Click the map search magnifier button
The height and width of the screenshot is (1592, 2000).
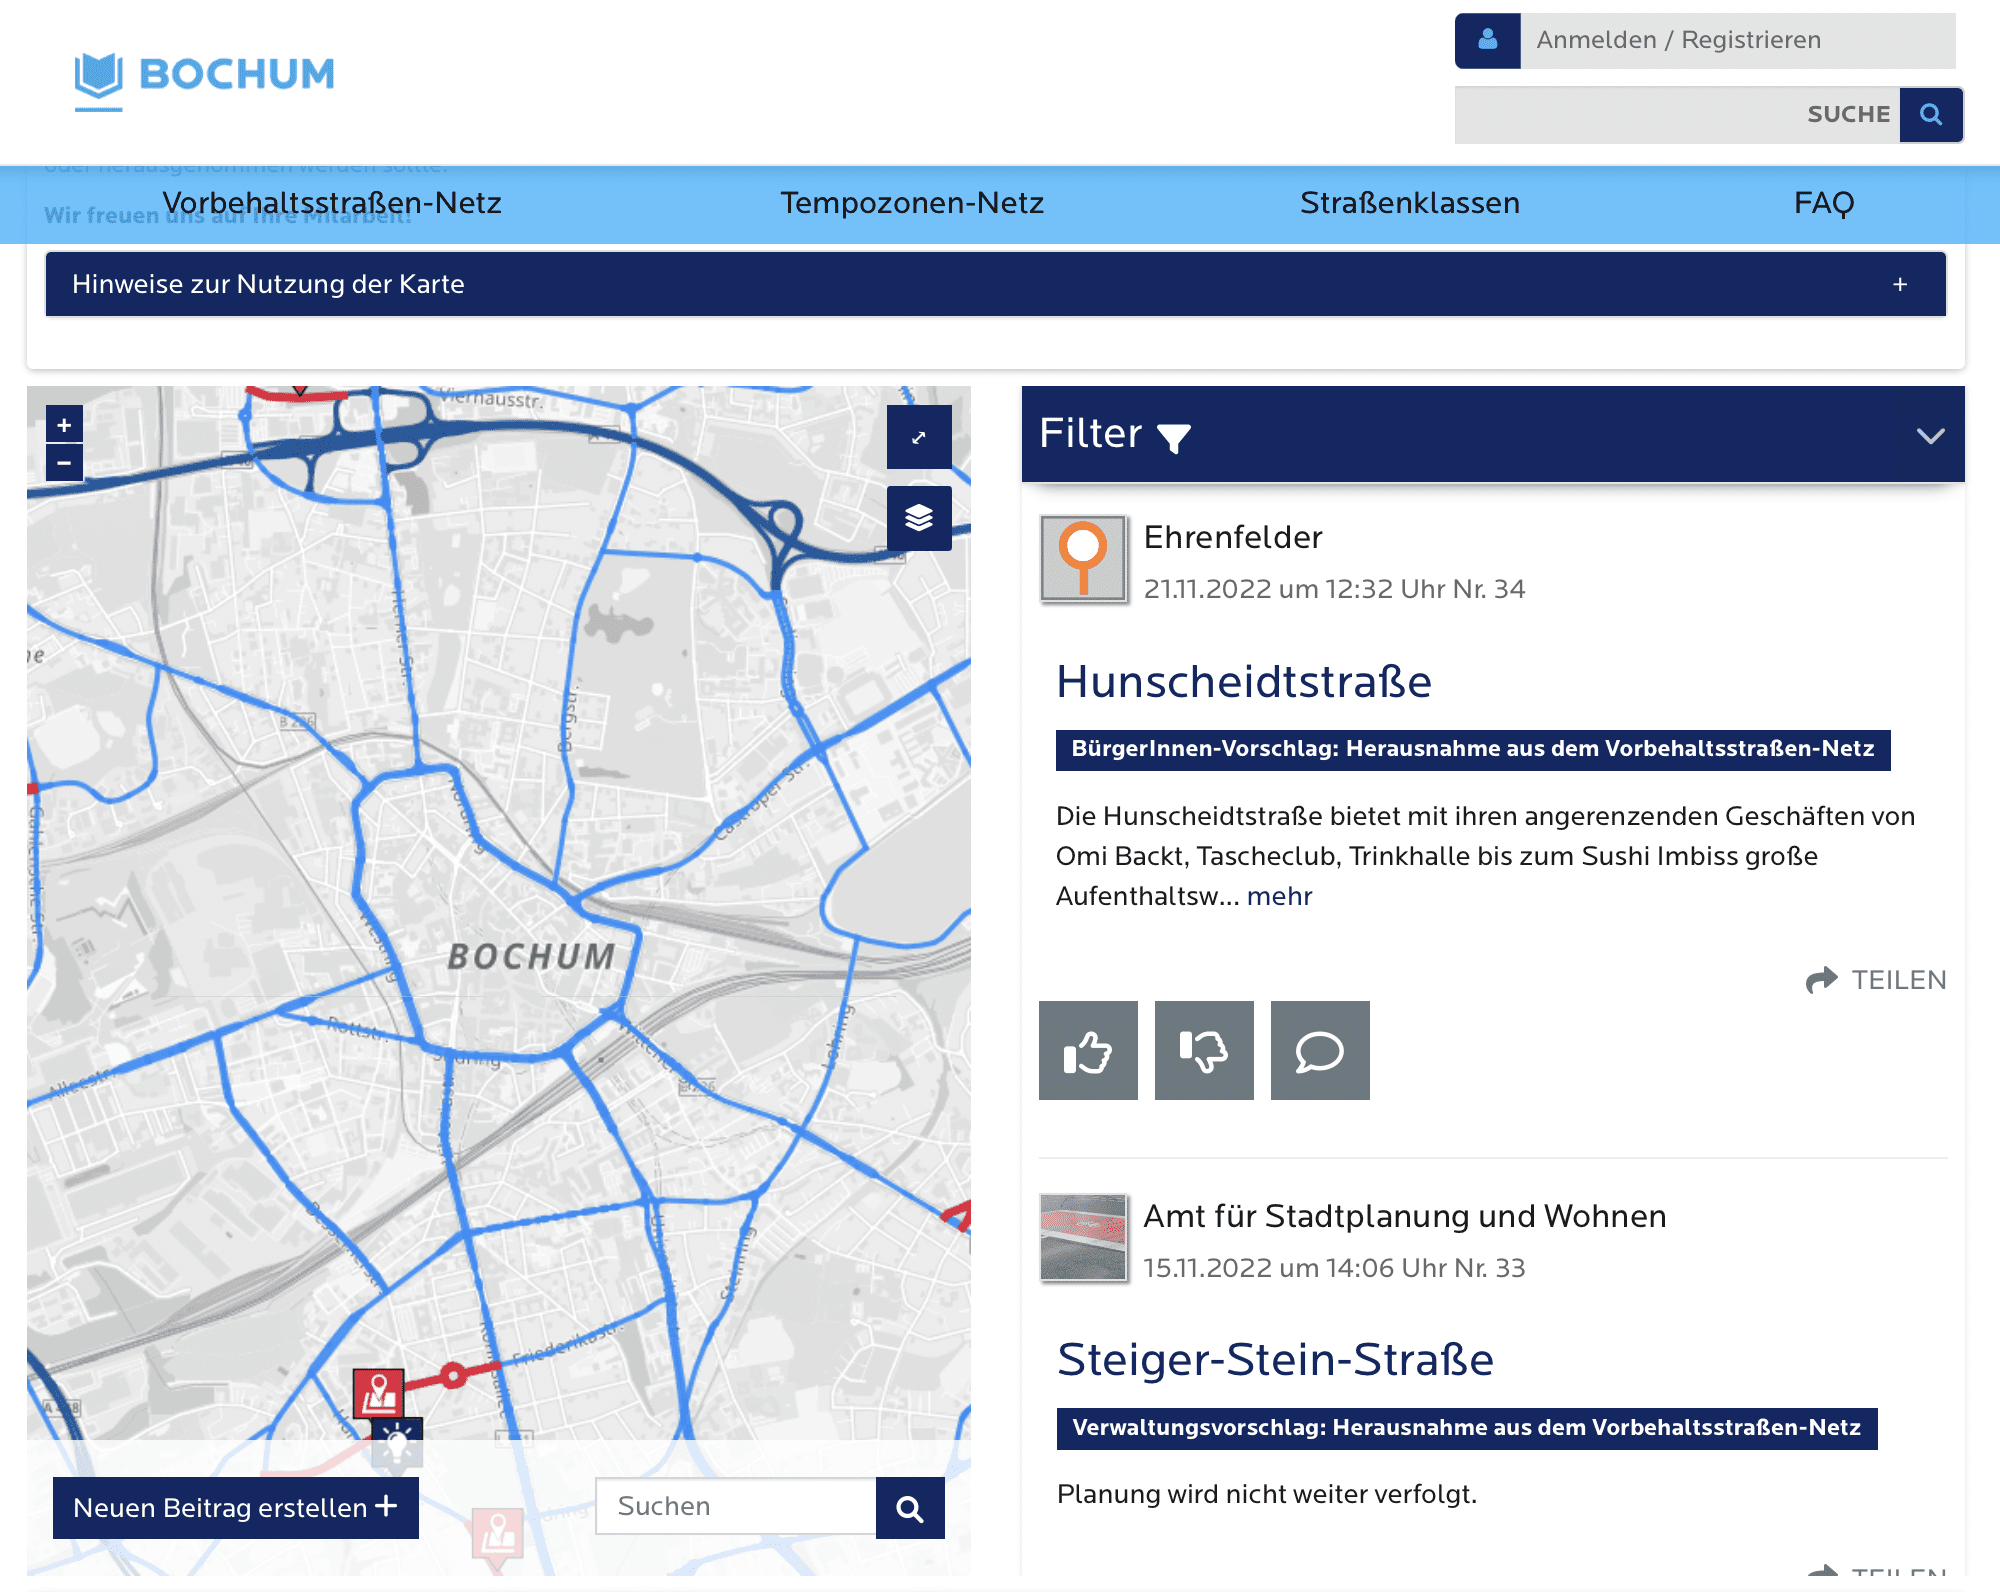pos(910,1508)
